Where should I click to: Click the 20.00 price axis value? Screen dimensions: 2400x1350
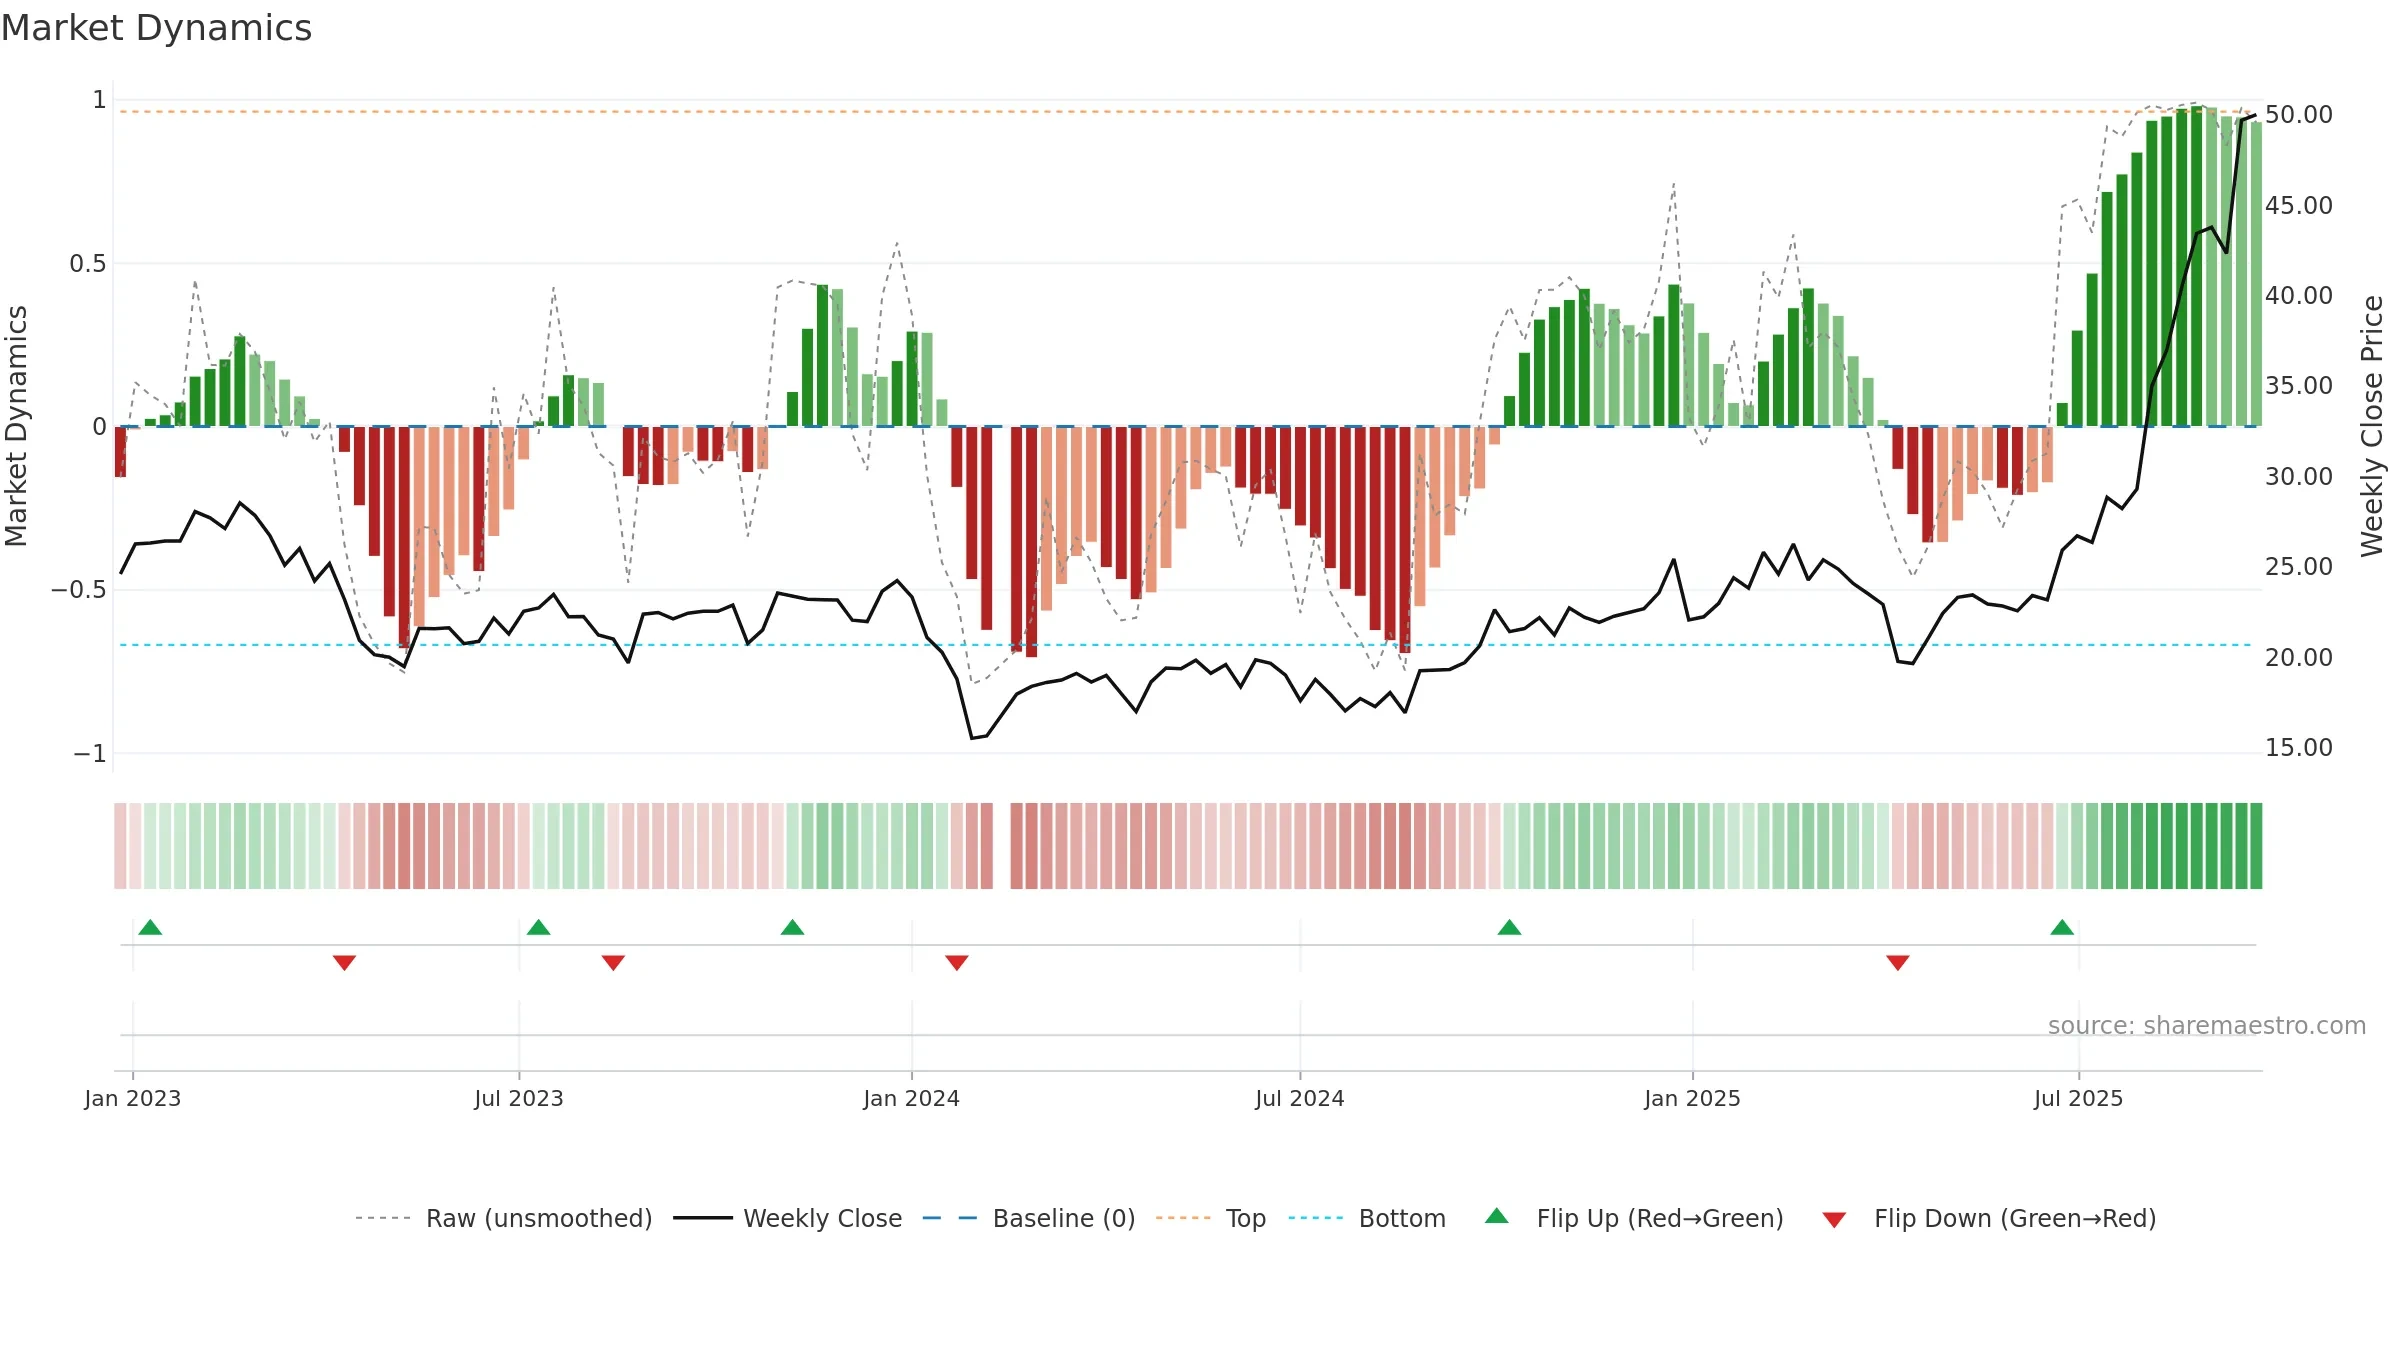tap(2299, 657)
